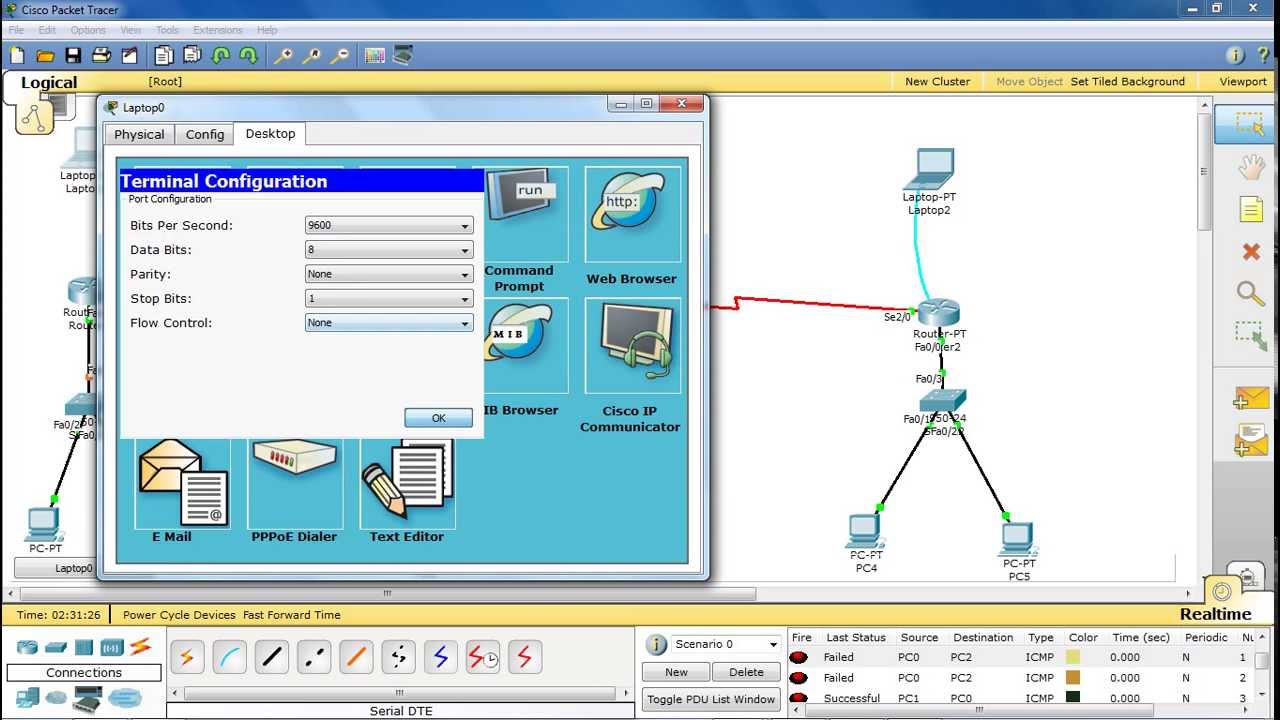Click the green Redo arrow
Viewport: 1280px width, 720px height.
tap(249, 56)
